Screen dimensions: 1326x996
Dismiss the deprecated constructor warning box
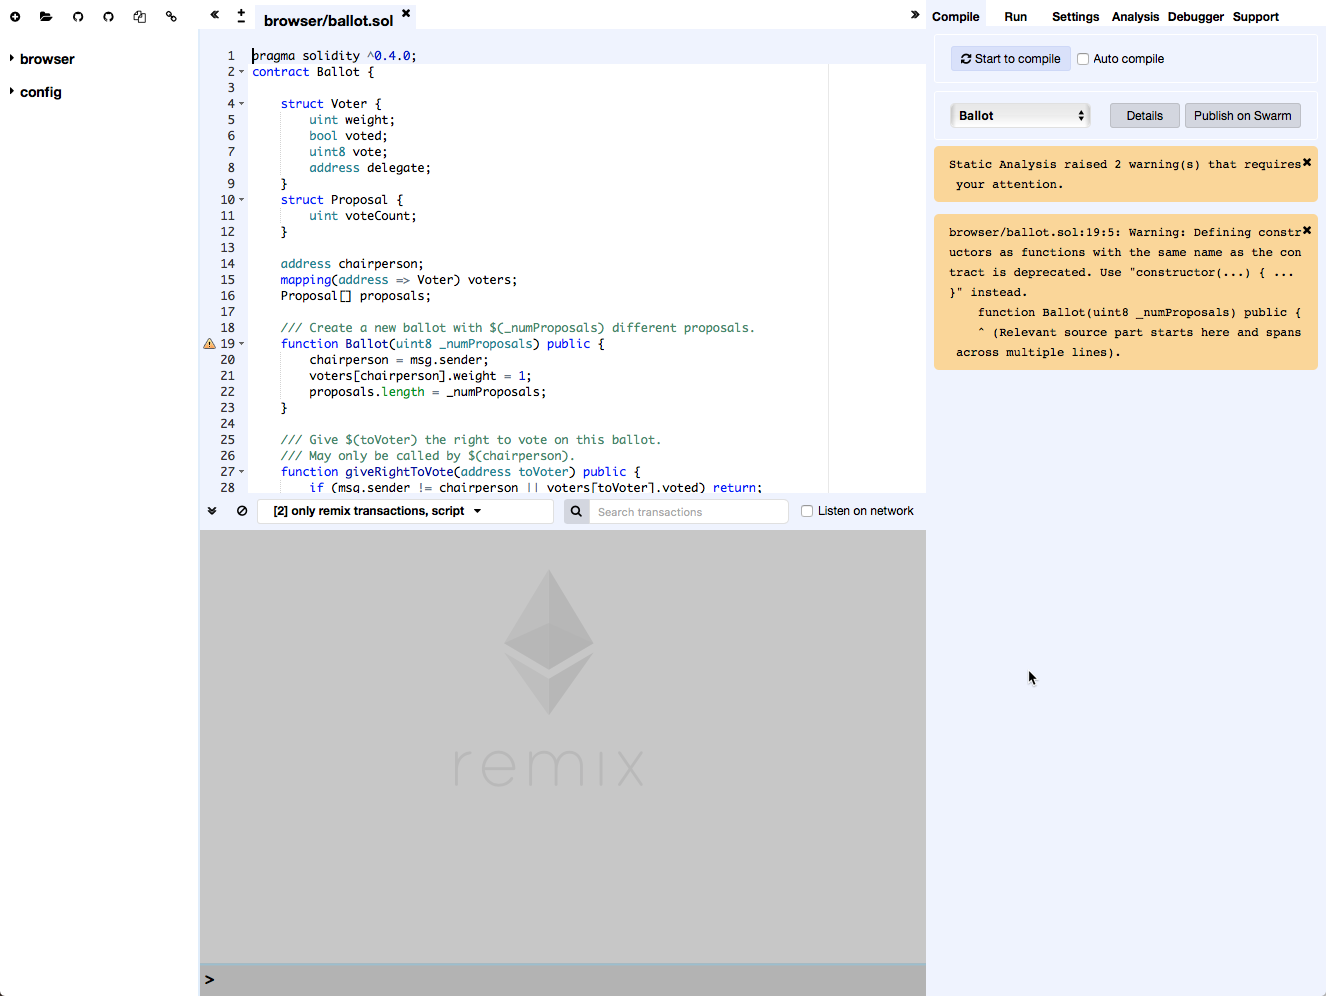tap(1306, 230)
